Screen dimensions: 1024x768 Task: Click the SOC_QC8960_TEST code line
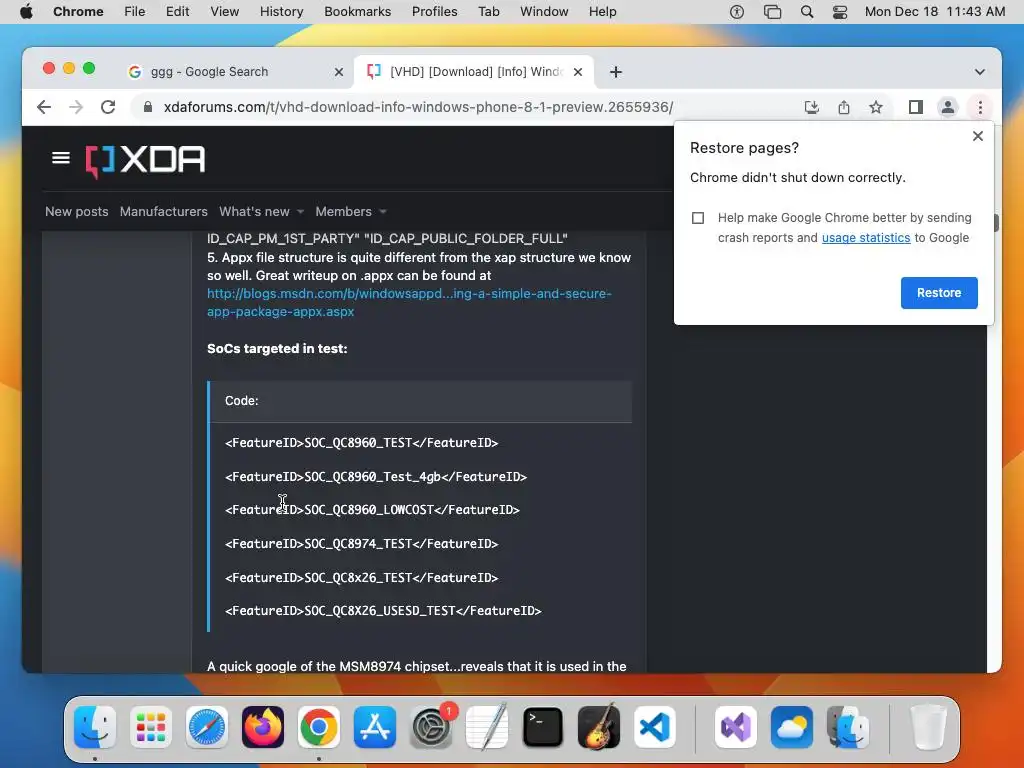point(361,443)
